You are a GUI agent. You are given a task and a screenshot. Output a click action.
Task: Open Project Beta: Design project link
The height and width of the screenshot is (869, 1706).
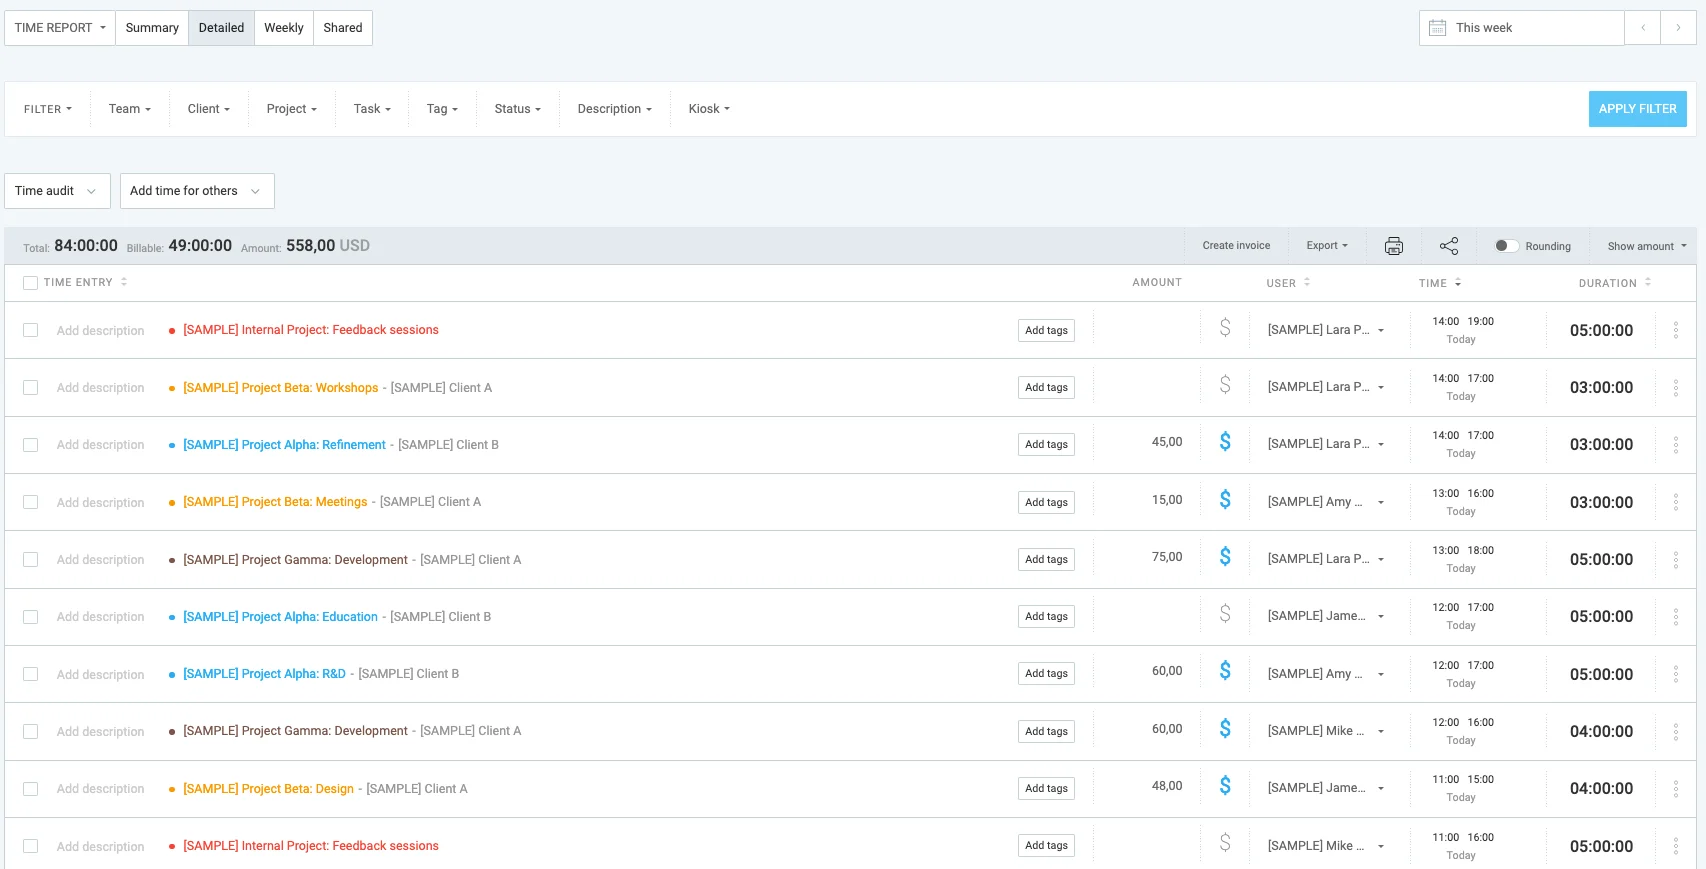(268, 789)
